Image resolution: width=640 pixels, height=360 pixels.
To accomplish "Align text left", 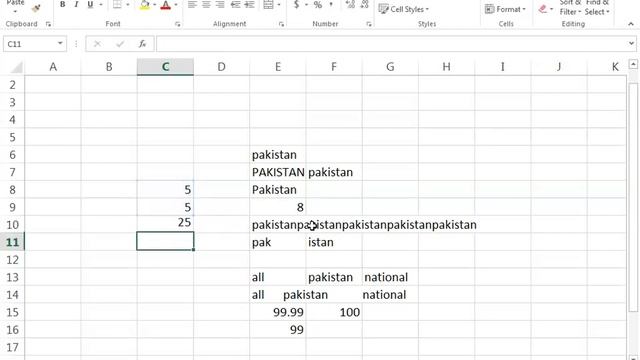I will [x=192, y=5].
